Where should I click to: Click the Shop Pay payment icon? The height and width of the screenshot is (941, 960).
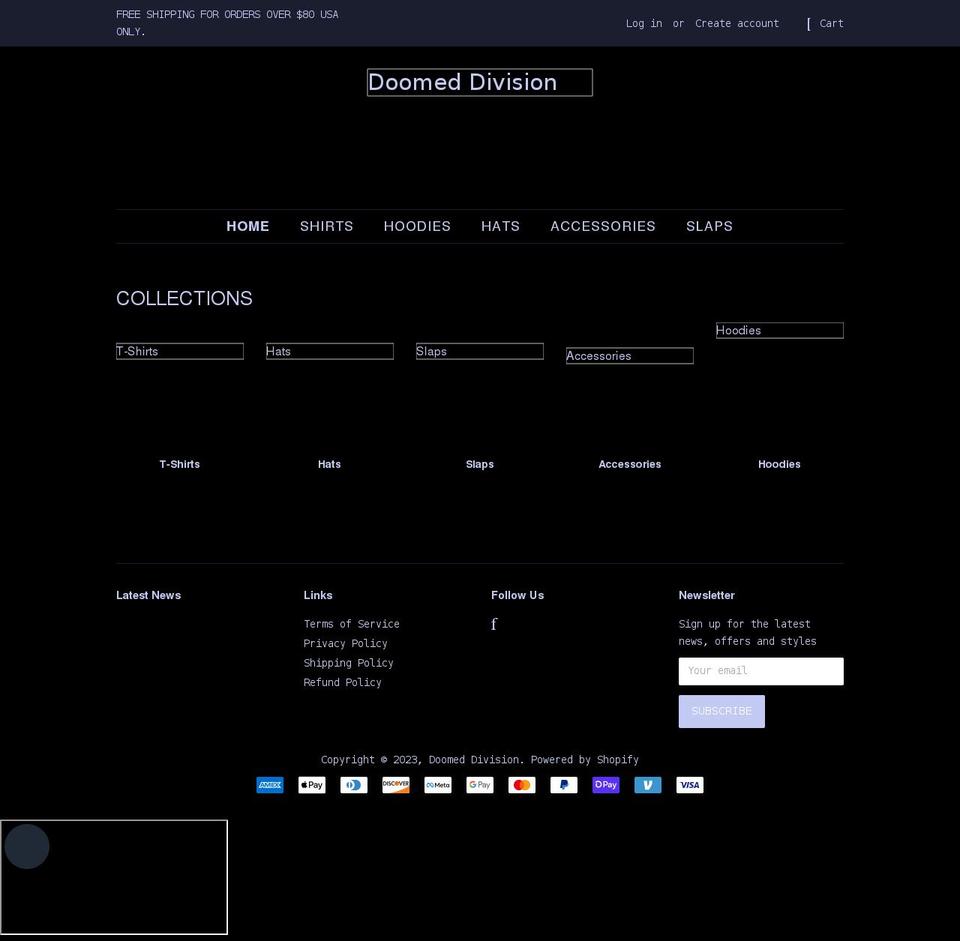(606, 785)
